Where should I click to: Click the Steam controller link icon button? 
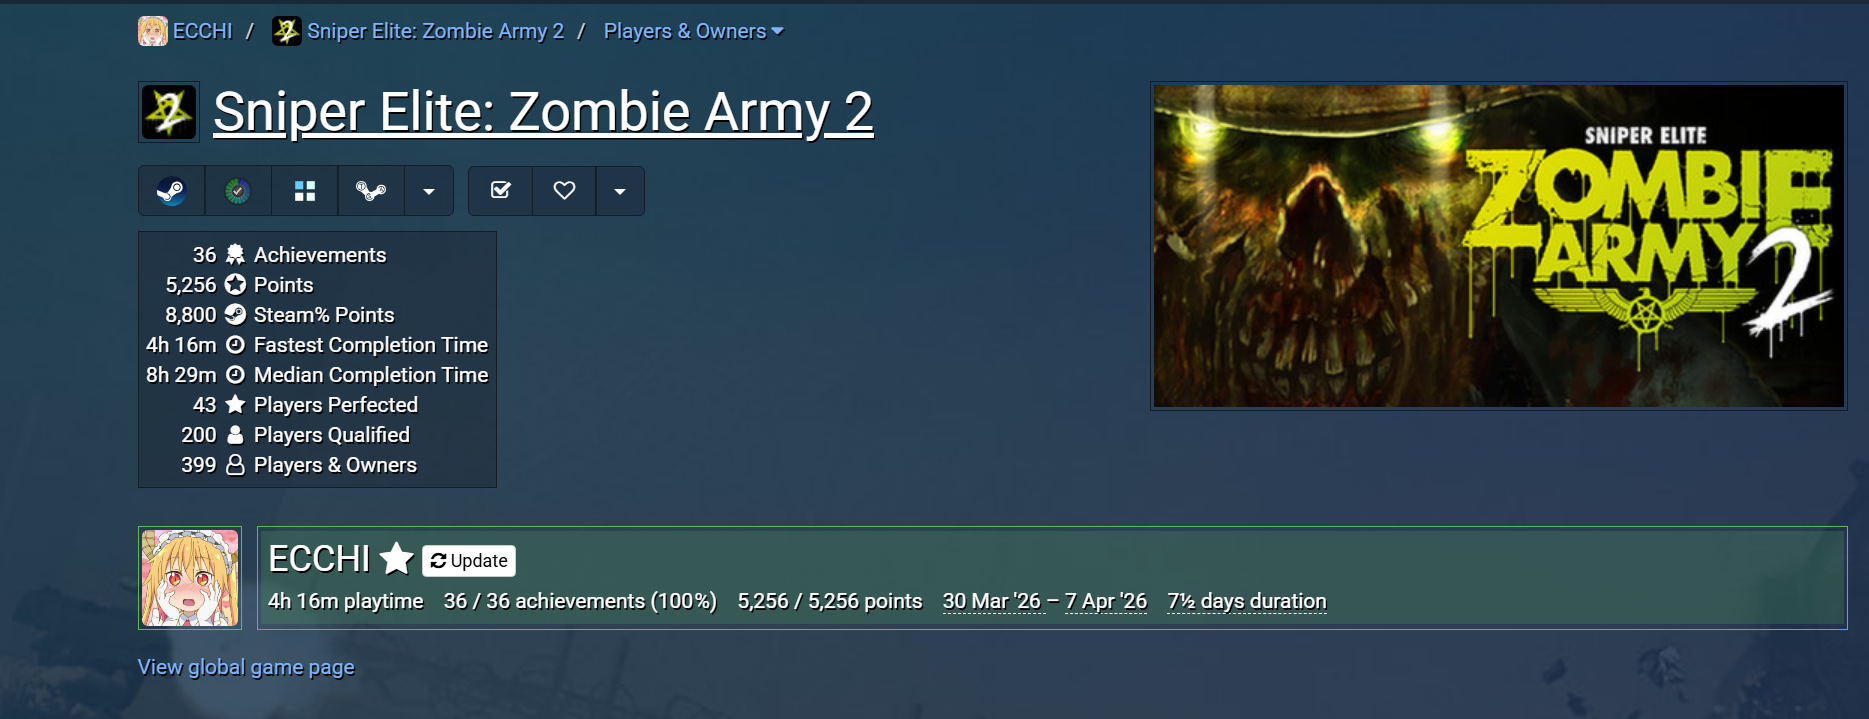[x=371, y=191]
